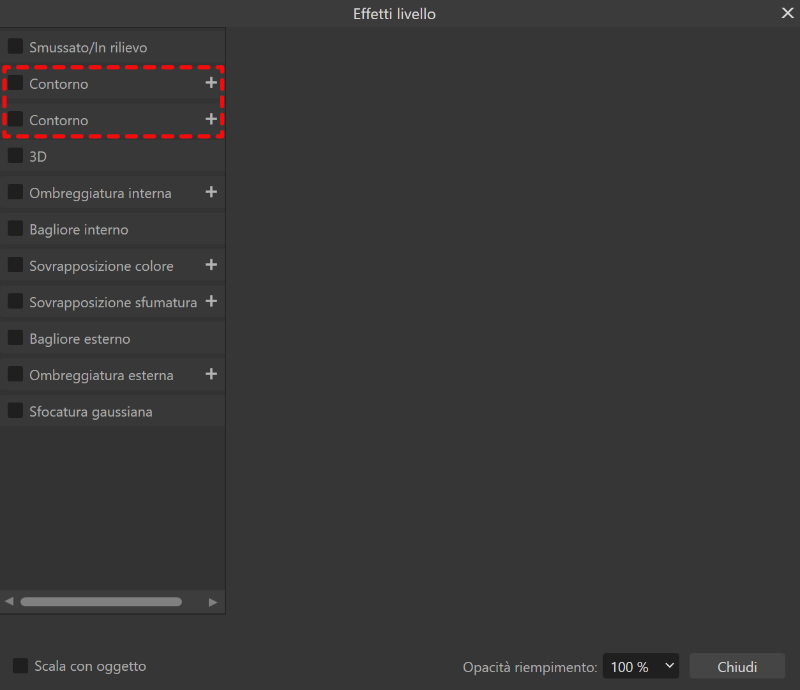Add an Ombreggiatura interna effect with its plus
This screenshot has height=690, width=800.
pyautogui.click(x=211, y=192)
